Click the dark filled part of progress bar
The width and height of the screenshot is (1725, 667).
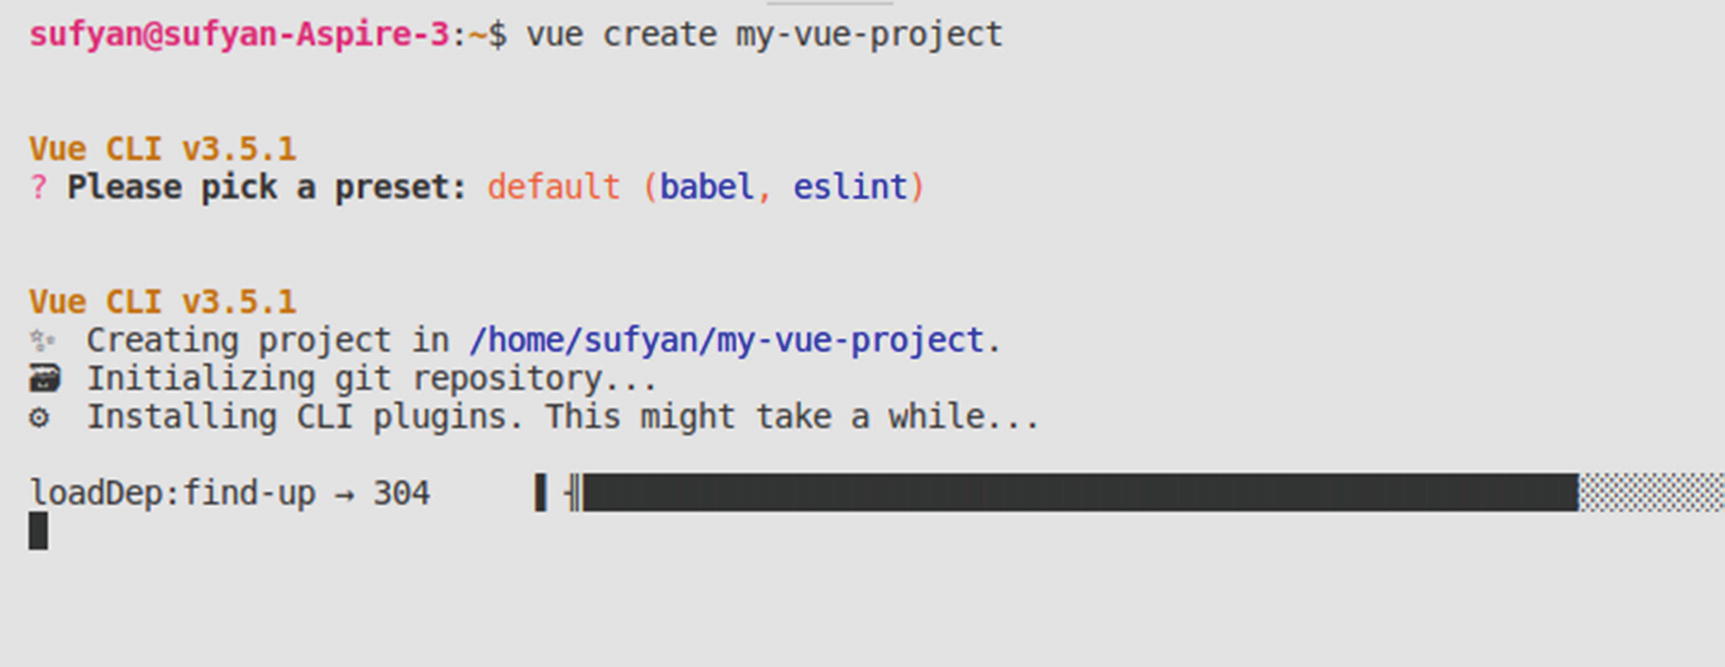1080,493
